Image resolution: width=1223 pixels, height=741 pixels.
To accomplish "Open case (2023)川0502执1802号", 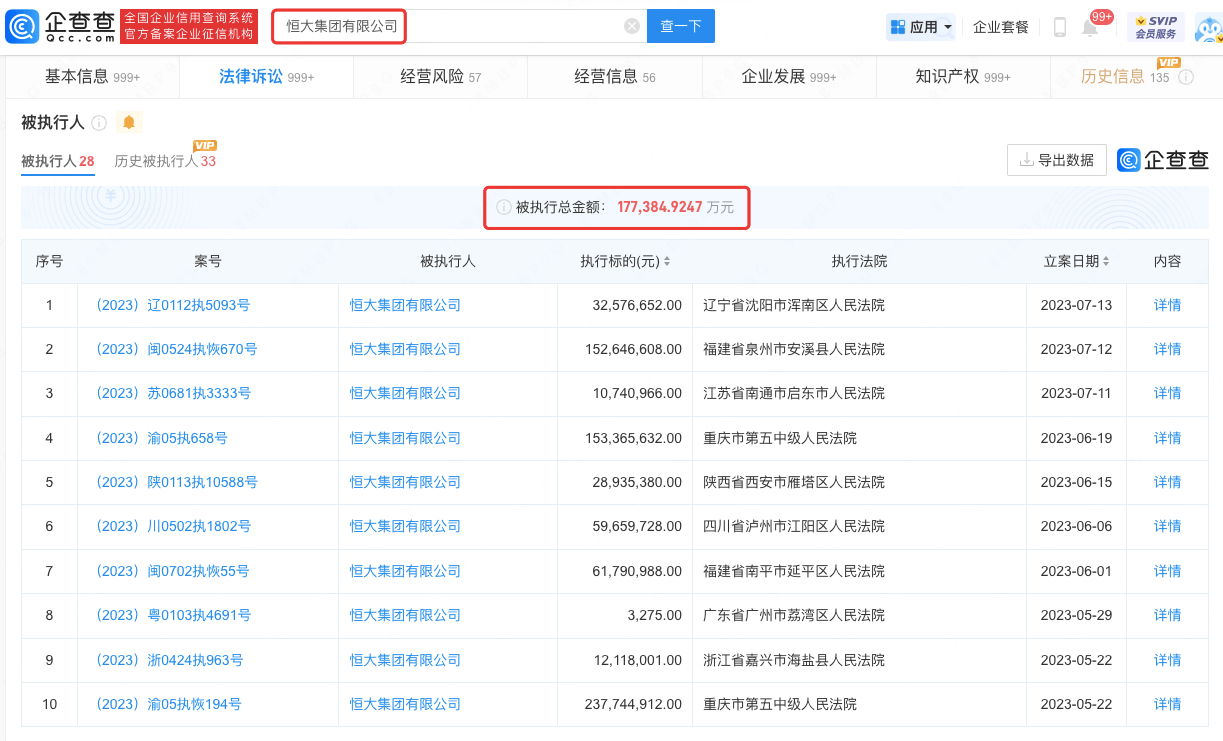I will 171,526.
